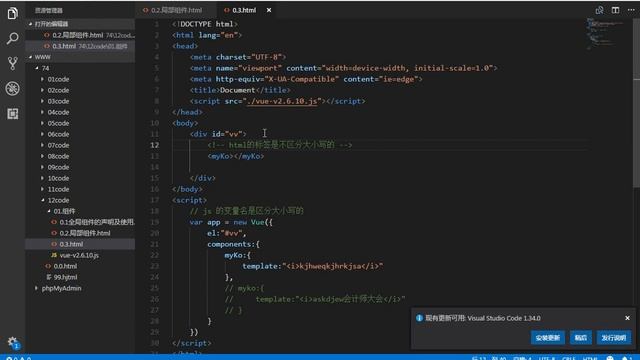Click the open changes icon in editor toolbar
The width and height of the screenshot is (640, 360).
(599, 10)
